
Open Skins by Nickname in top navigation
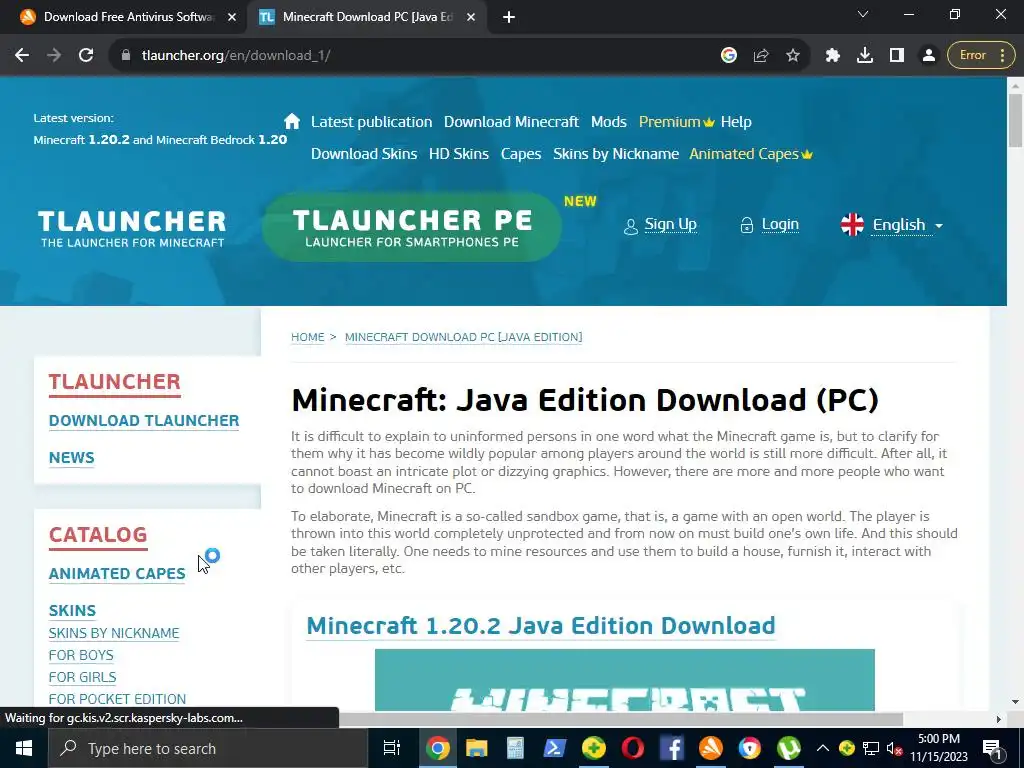616,154
